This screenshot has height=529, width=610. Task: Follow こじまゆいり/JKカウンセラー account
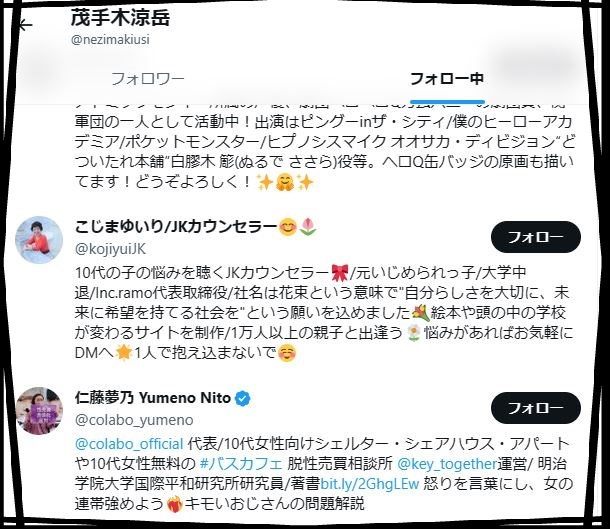(x=536, y=237)
